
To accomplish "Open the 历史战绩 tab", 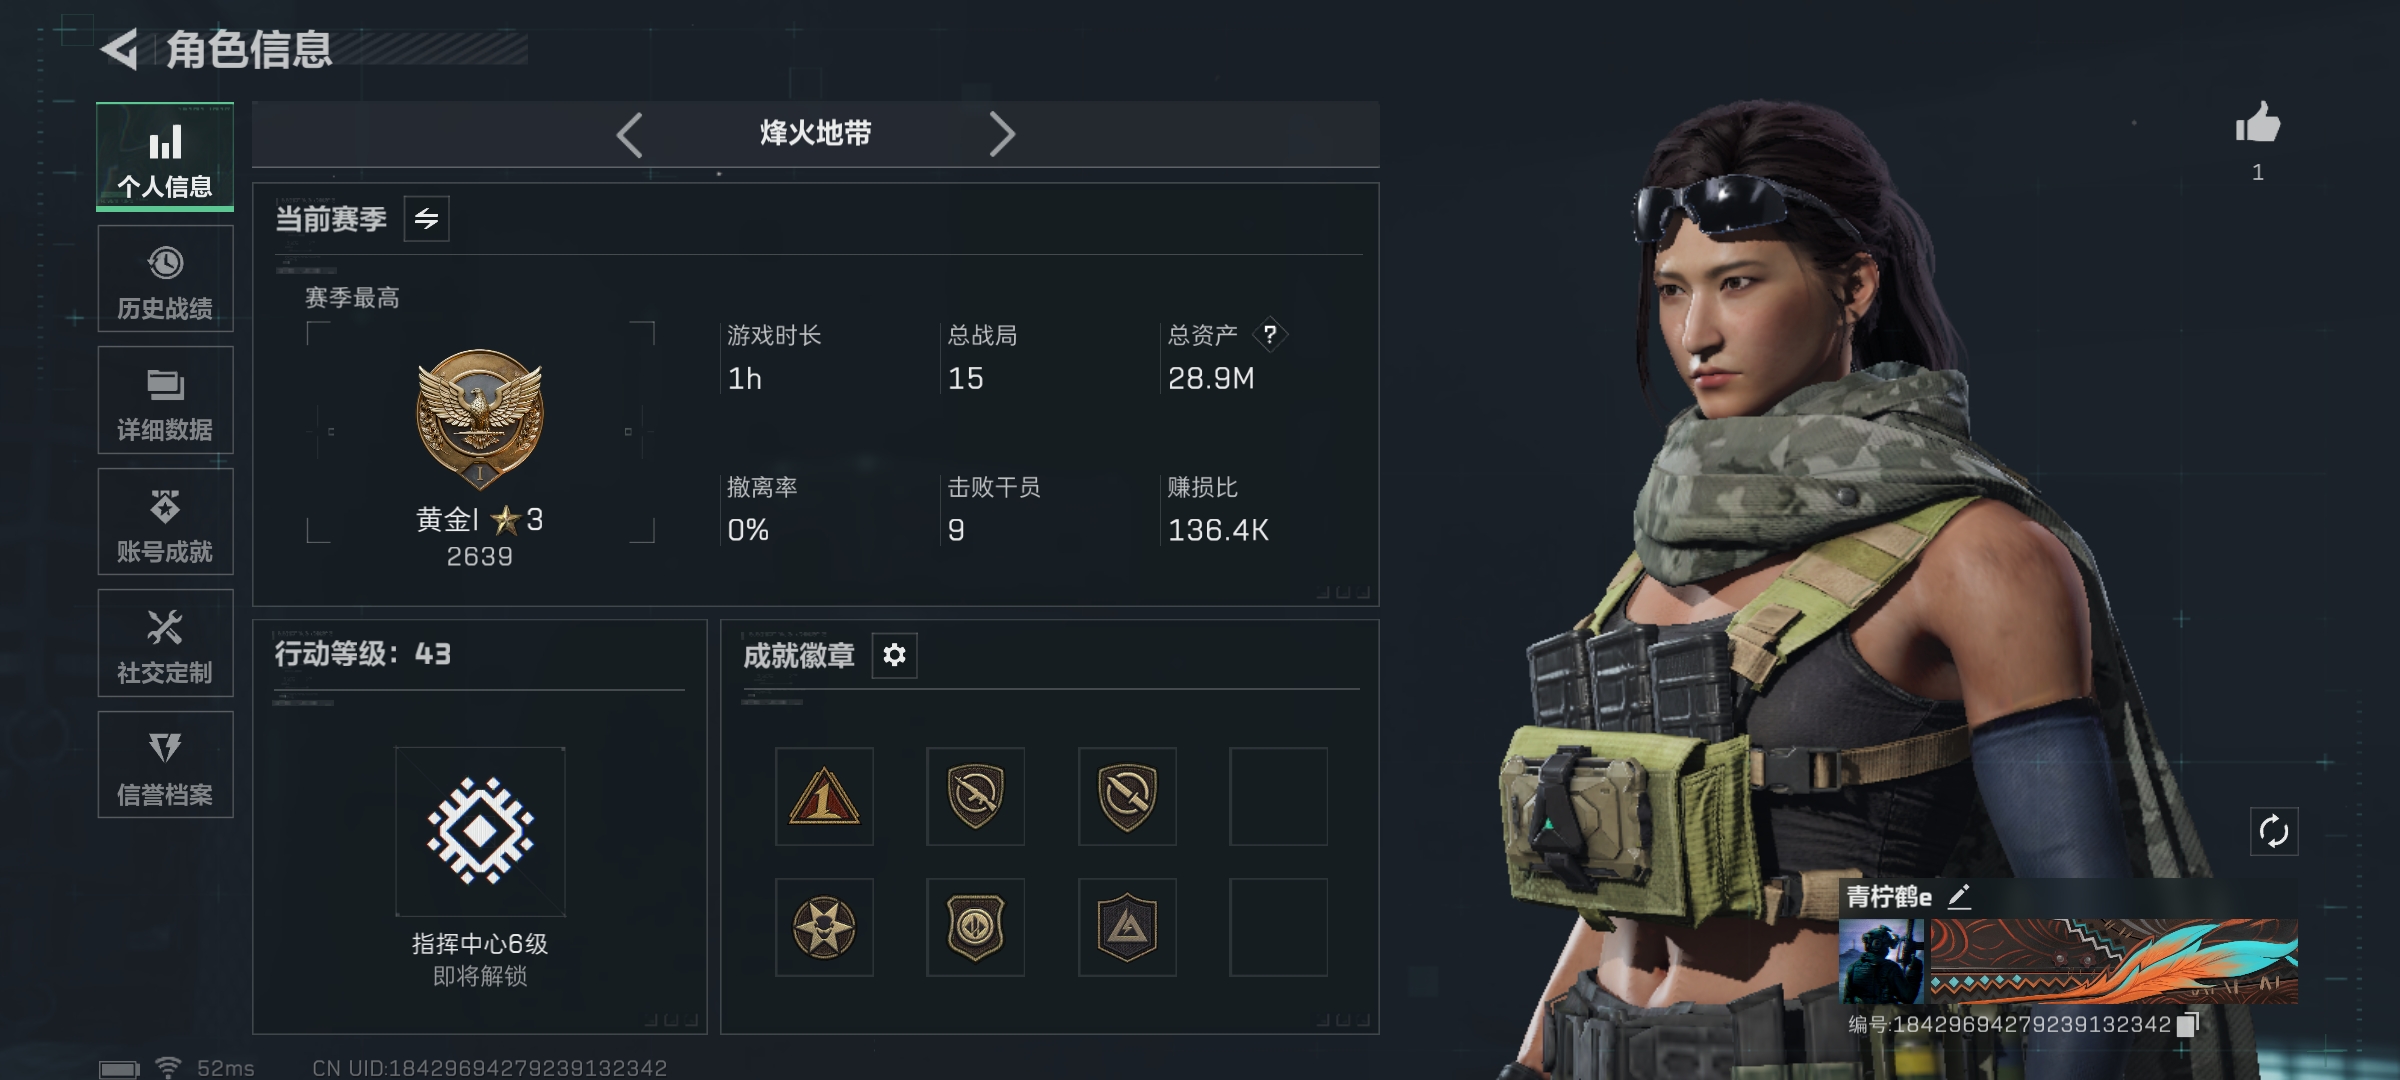I will pyautogui.click(x=165, y=279).
